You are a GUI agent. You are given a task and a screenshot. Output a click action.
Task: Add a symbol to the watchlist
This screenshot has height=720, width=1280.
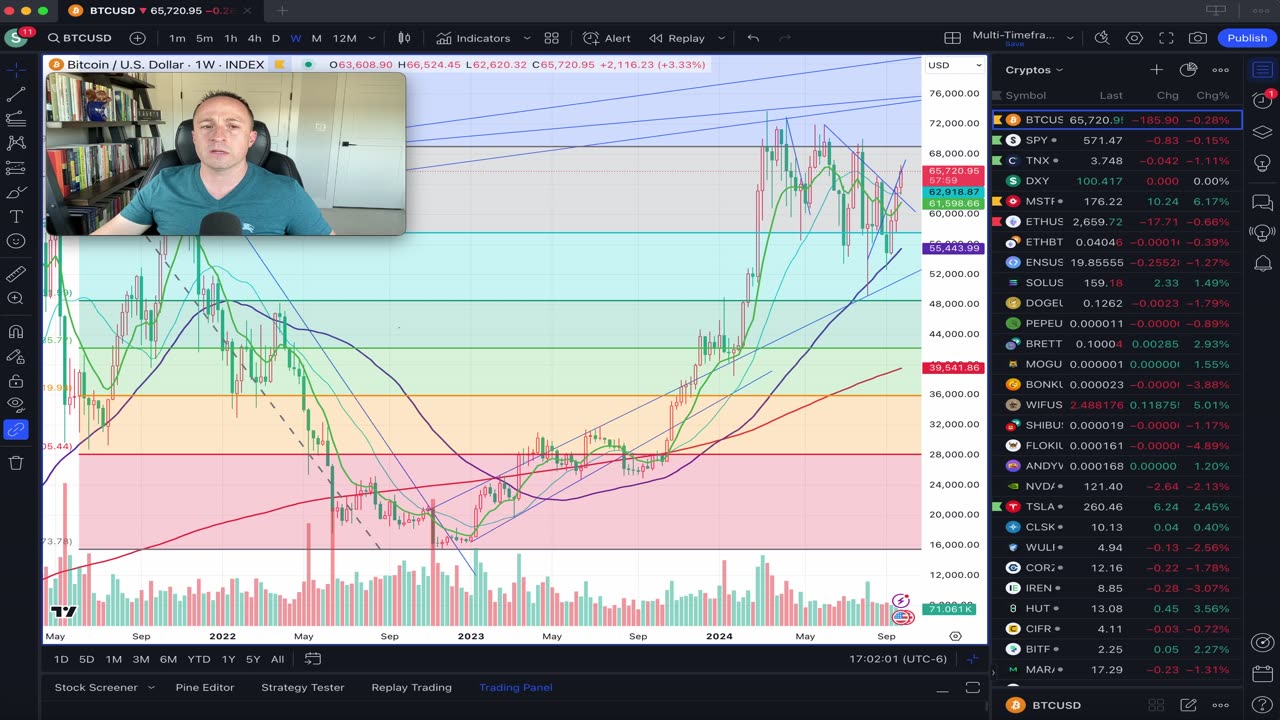[1156, 70]
